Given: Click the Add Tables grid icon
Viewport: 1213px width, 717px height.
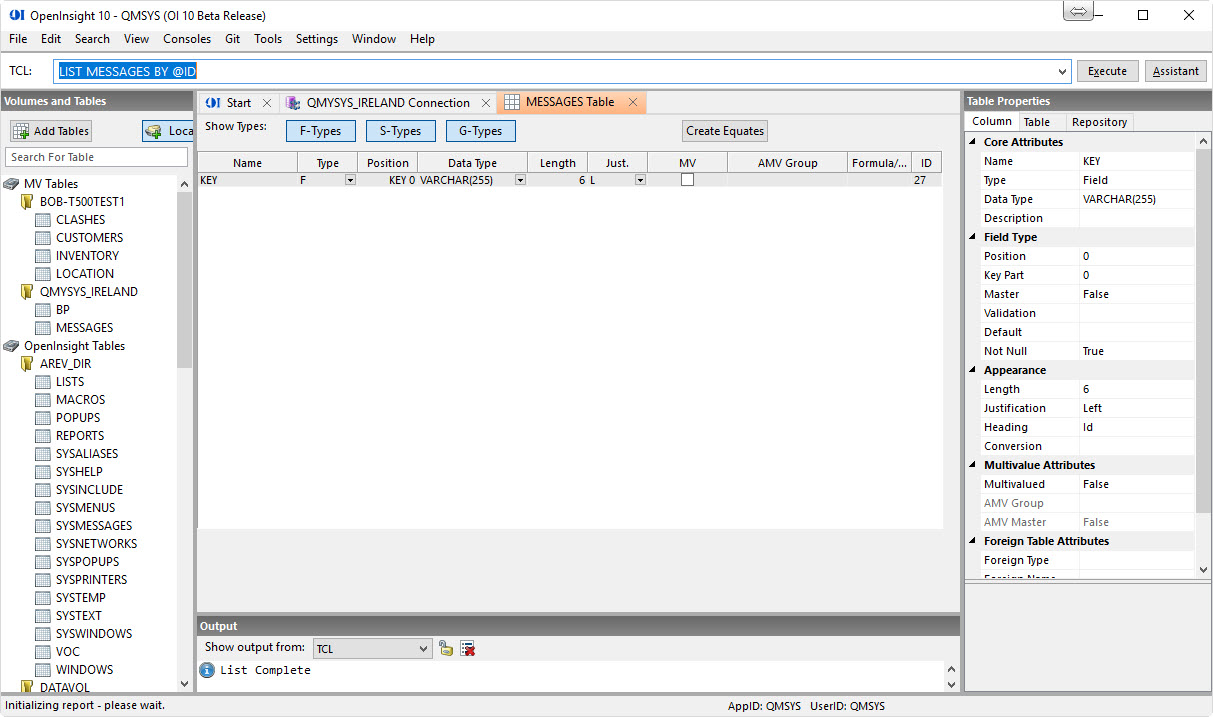Looking at the screenshot, I should pyautogui.click(x=22, y=131).
